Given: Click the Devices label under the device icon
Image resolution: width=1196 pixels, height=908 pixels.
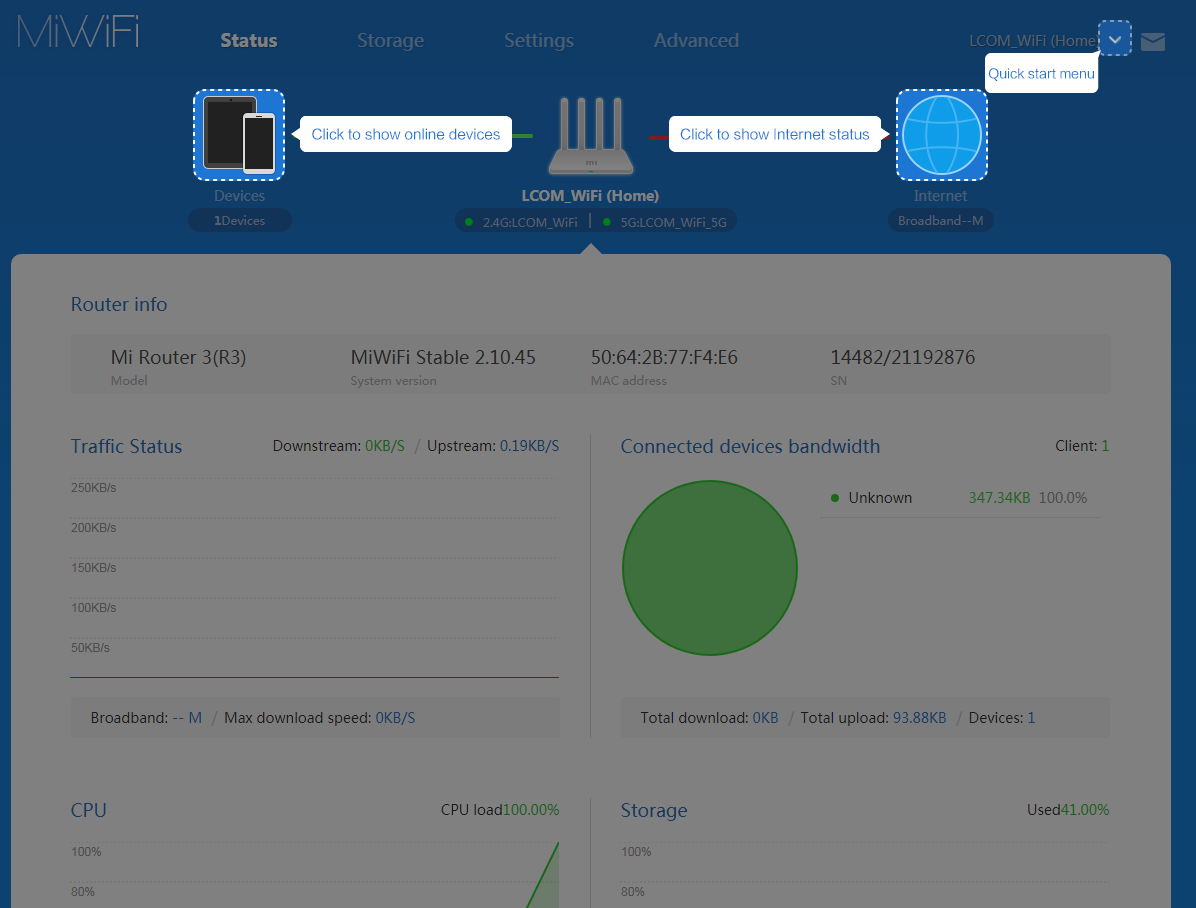Looking at the screenshot, I should [240, 196].
